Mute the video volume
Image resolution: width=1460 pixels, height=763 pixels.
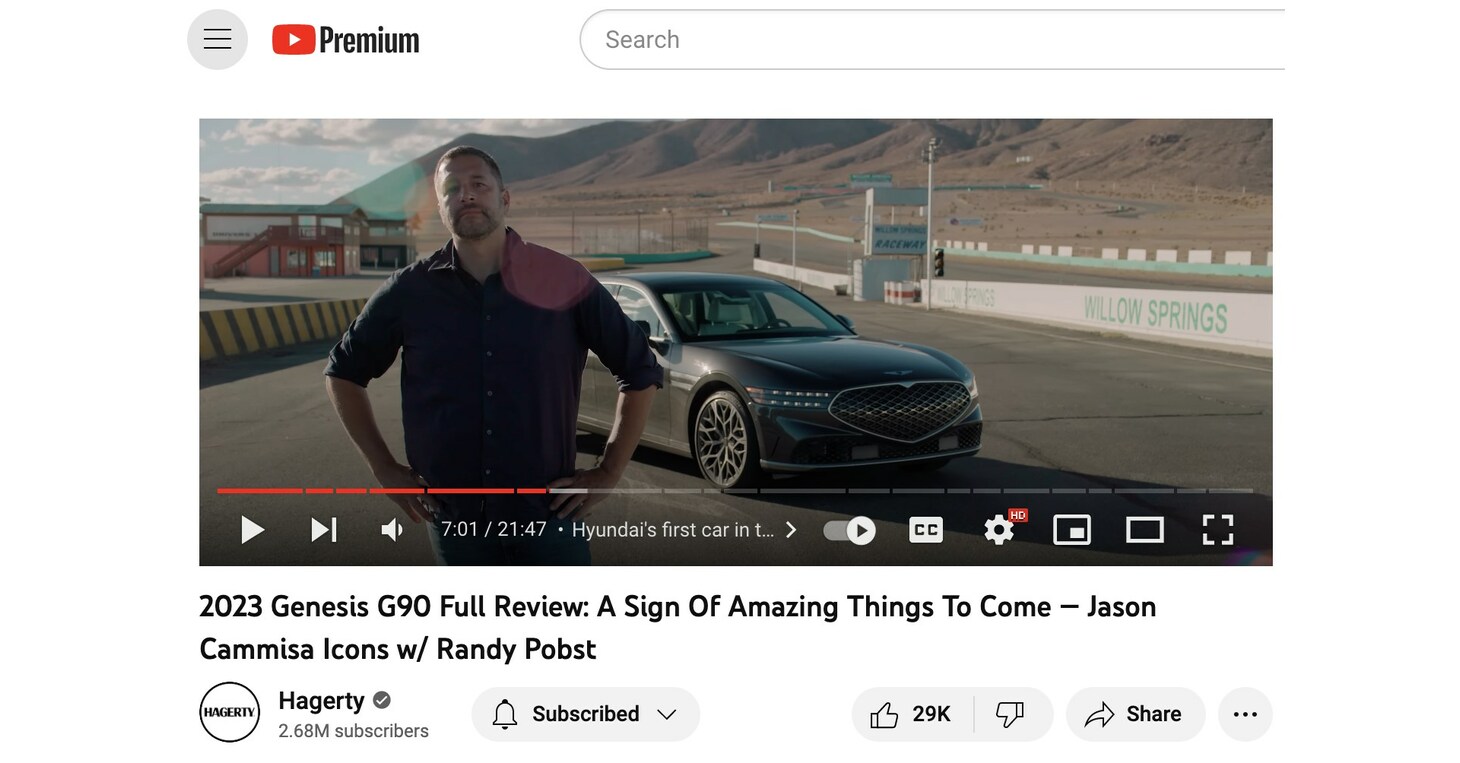coord(392,529)
